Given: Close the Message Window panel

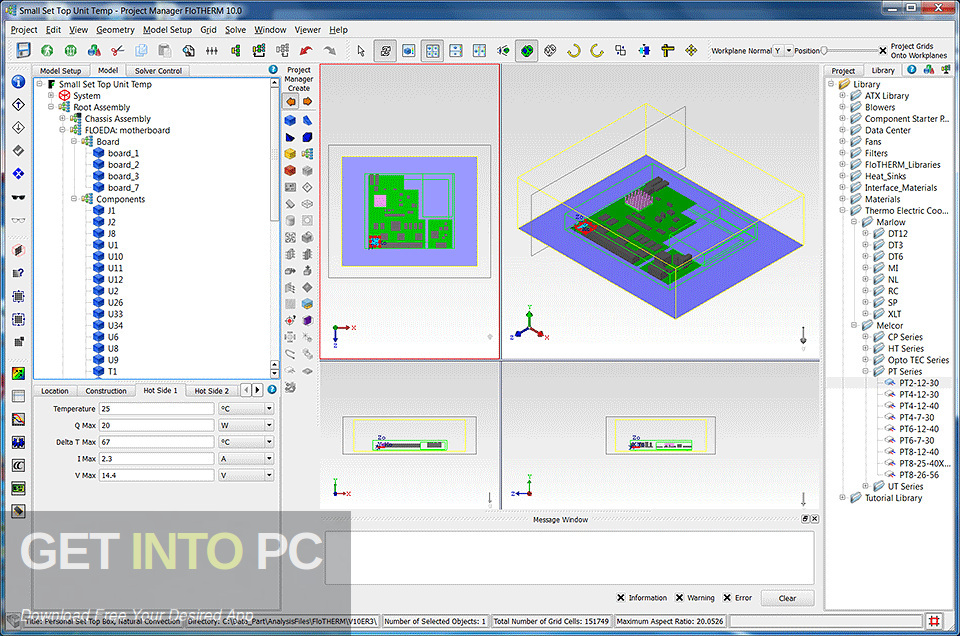Looking at the screenshot, I should [815, 518].
